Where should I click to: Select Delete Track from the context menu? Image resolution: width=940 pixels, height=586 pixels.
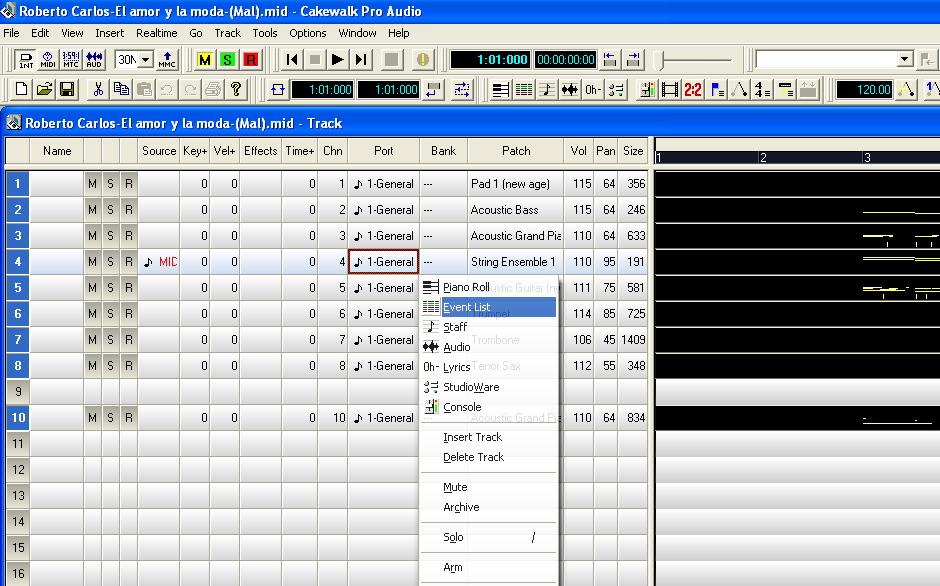[489, 457]
